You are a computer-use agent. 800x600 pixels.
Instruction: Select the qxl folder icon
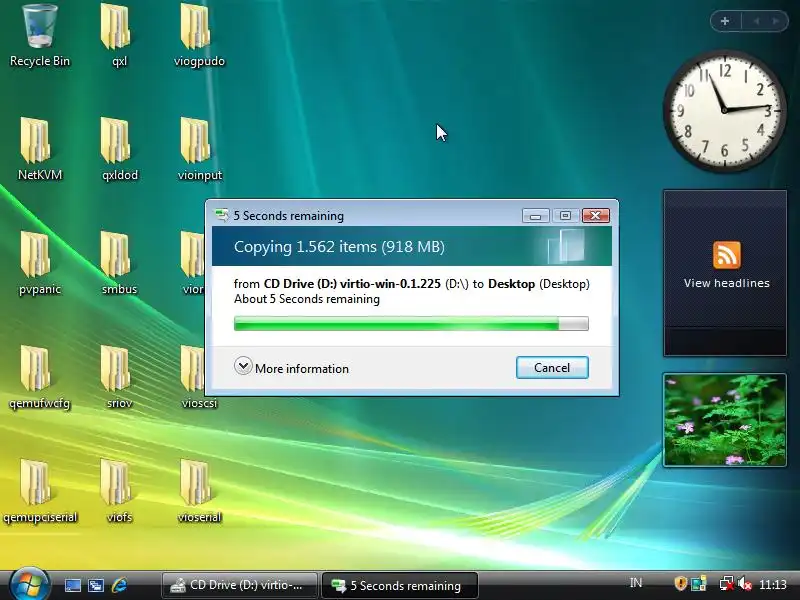pyautogui.click(x=119, y=36)
